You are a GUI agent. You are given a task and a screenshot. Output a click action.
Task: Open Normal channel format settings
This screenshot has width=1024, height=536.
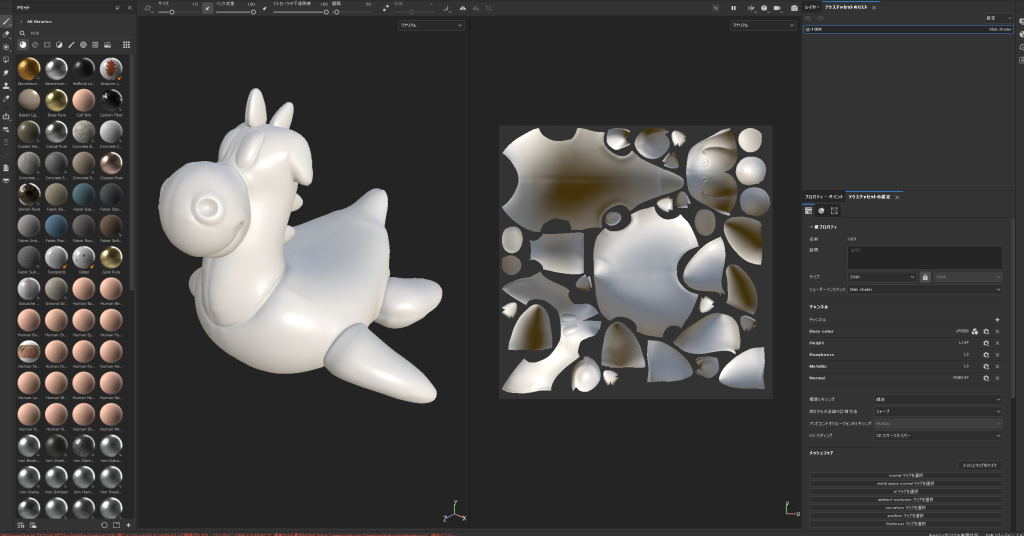(986, 378)
